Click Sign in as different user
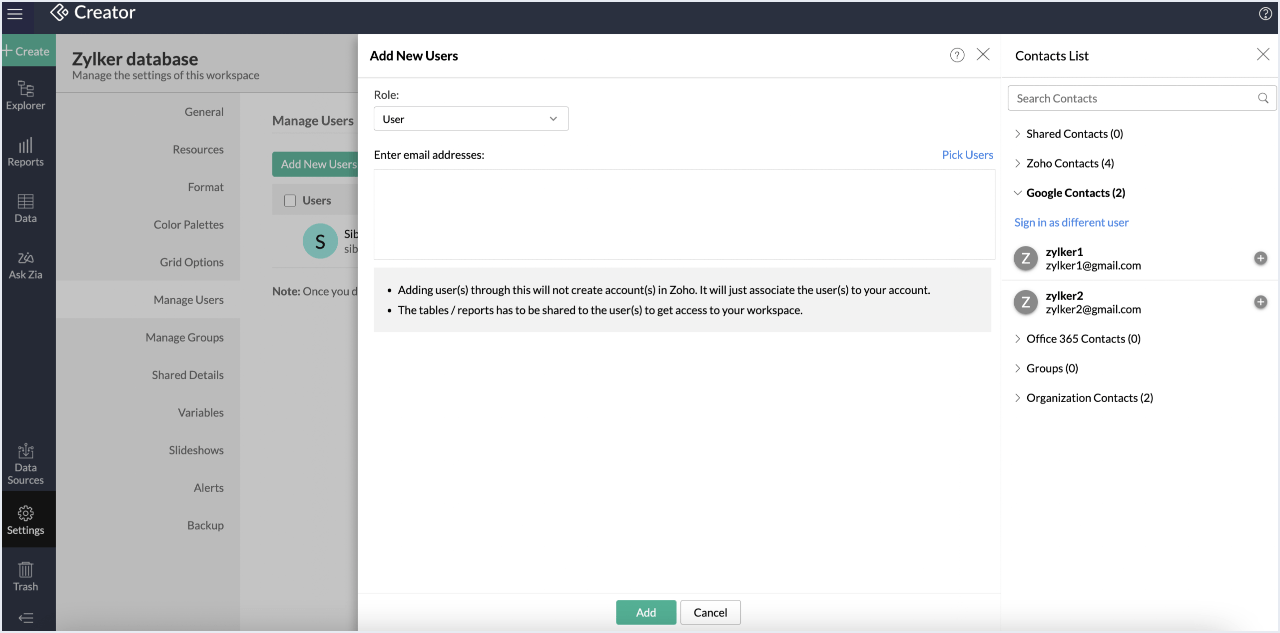 point(1071,222)
